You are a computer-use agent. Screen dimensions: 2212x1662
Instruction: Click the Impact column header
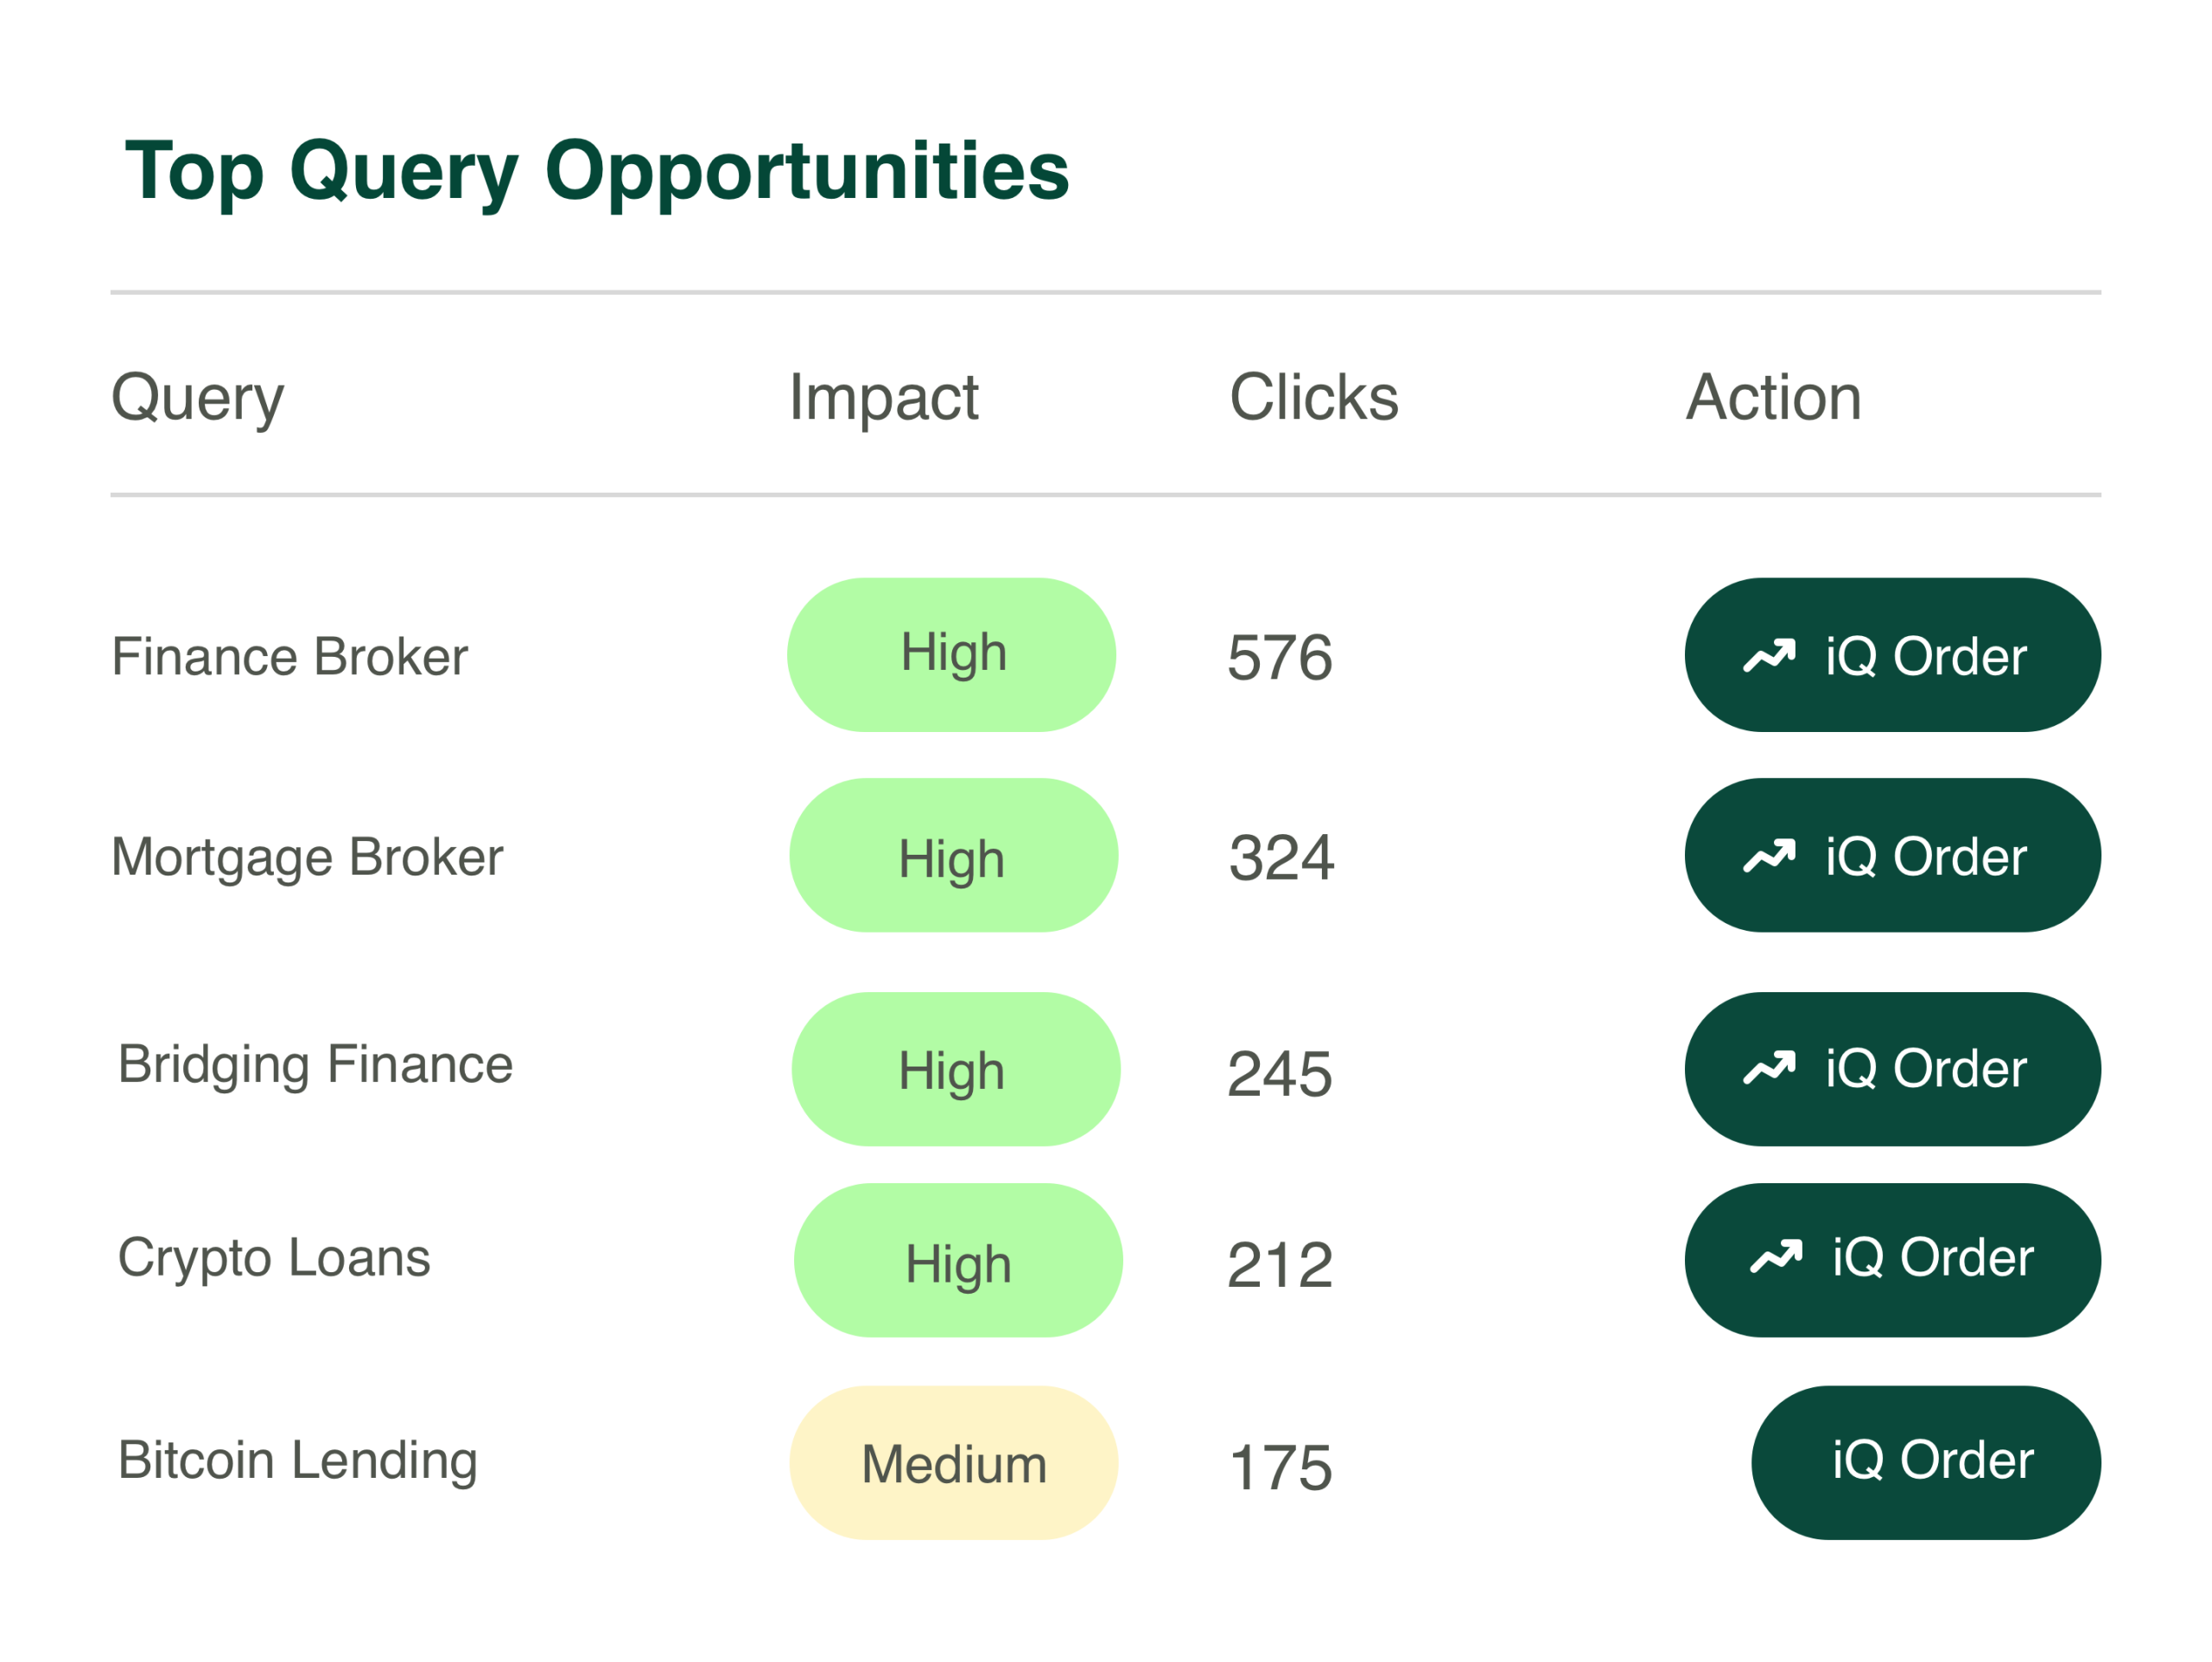tap(884, 397)
